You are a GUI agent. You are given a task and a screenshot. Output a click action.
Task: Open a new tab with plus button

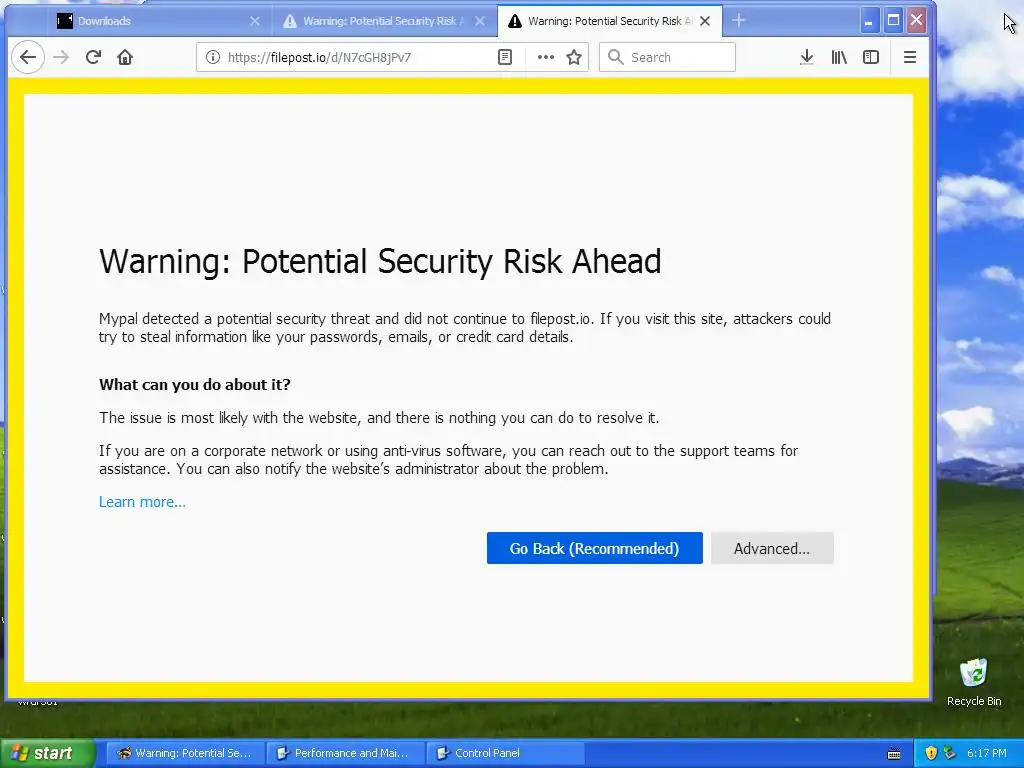coord(739,21)
